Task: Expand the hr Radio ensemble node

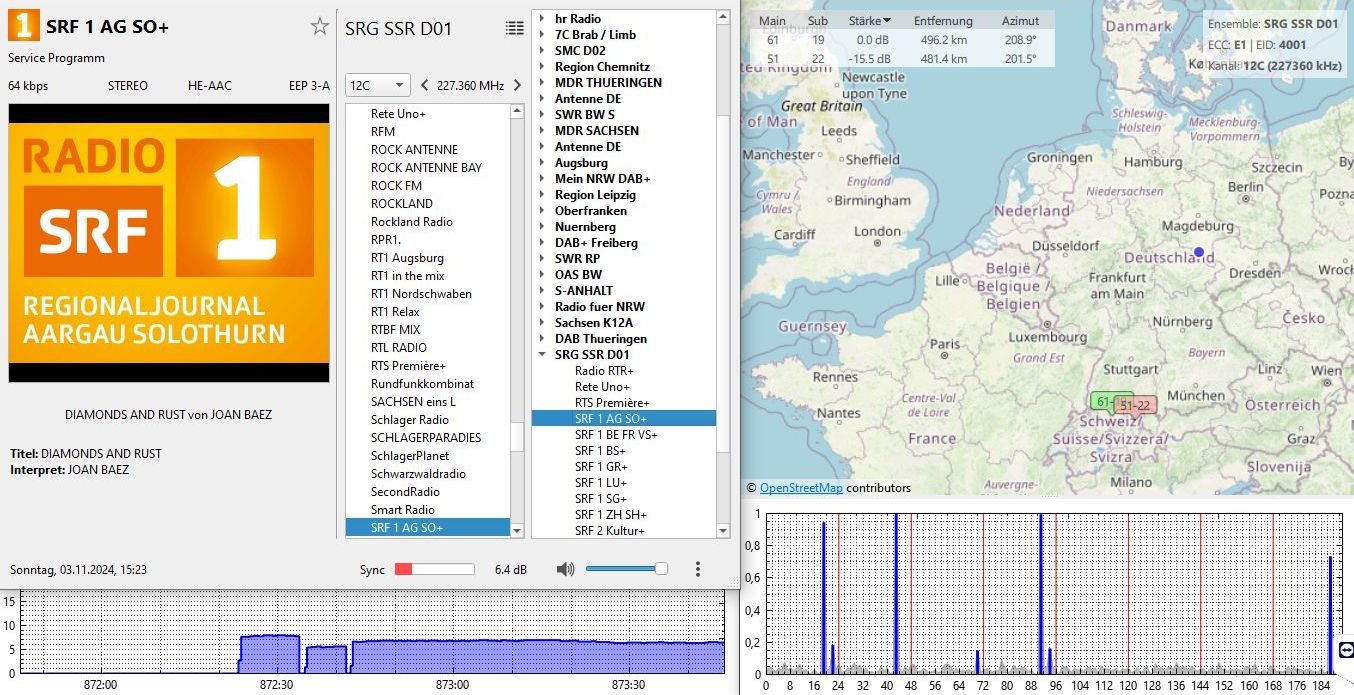Action: click(542, 19)
